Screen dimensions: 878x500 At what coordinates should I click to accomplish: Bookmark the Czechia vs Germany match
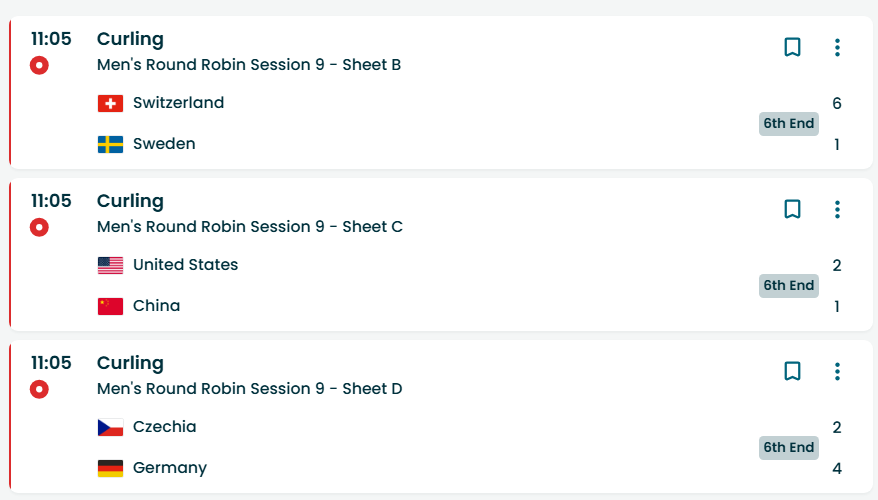tap(792, 371)
